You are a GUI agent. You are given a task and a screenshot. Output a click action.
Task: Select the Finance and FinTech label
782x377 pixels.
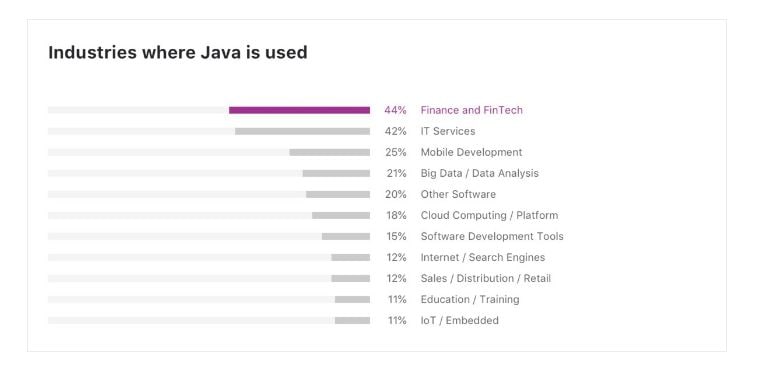pos(471,110)
